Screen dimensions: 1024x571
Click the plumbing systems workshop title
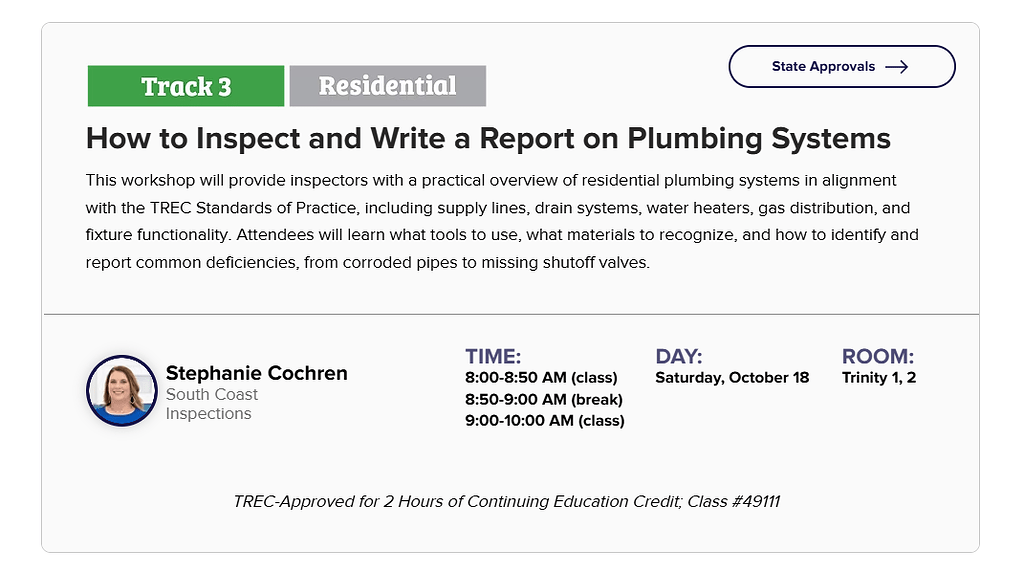click(x=488, y=138)
